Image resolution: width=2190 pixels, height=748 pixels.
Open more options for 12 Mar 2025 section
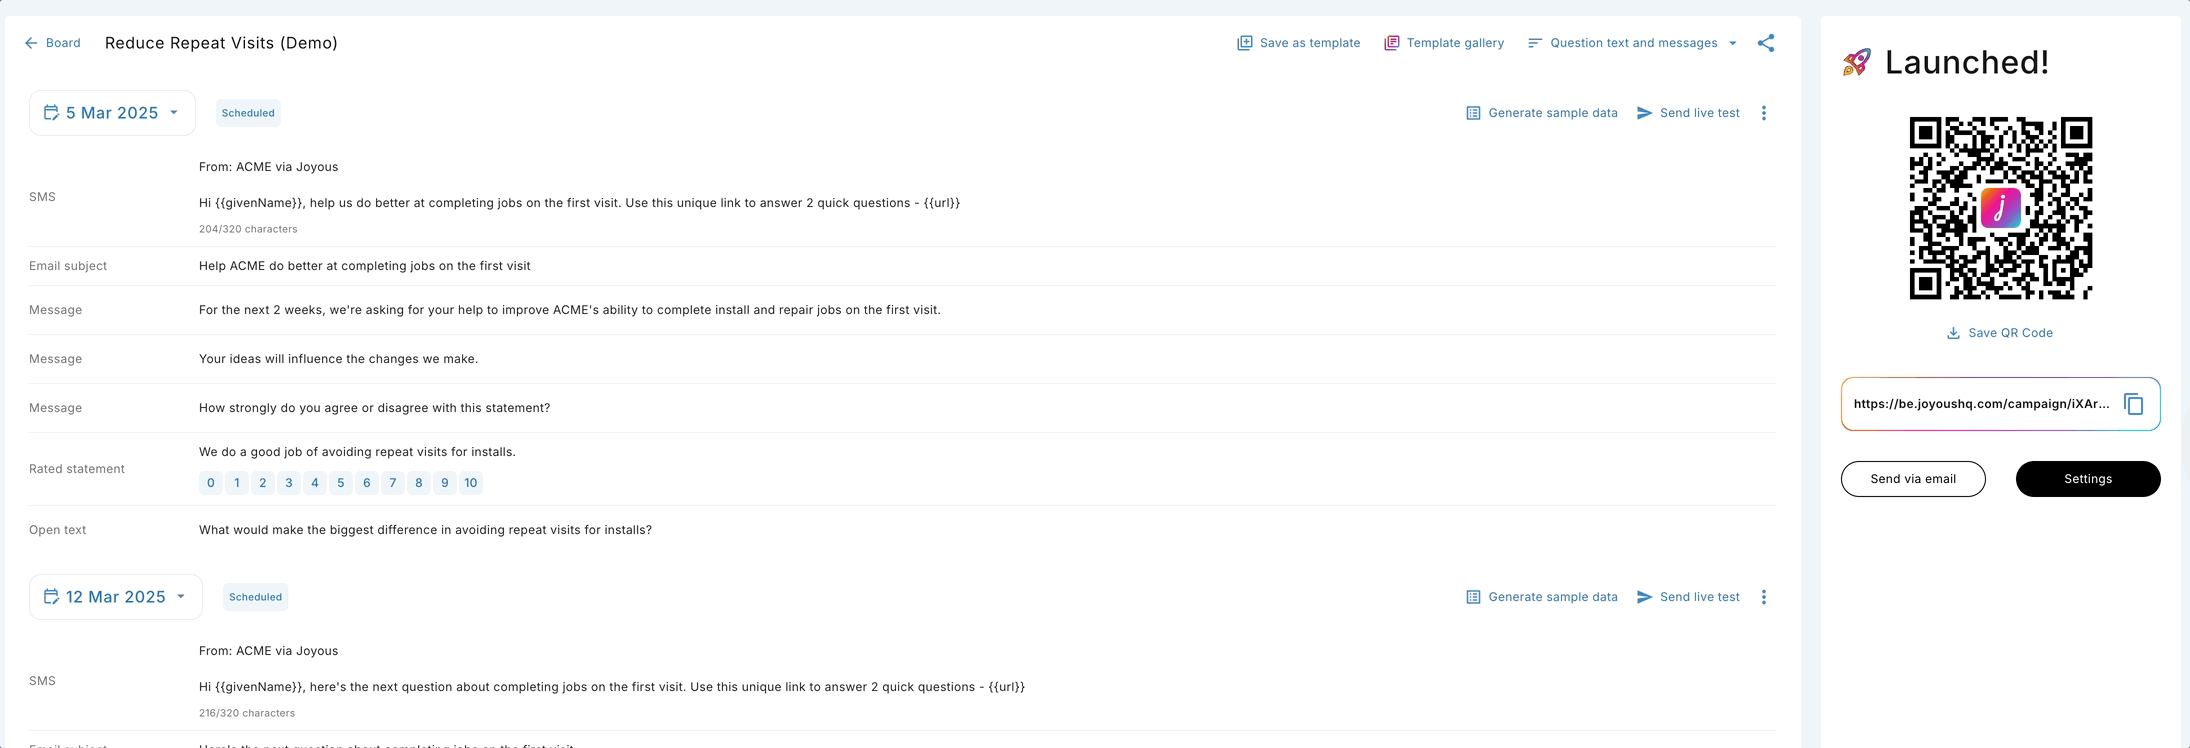tap(1764, 597)
